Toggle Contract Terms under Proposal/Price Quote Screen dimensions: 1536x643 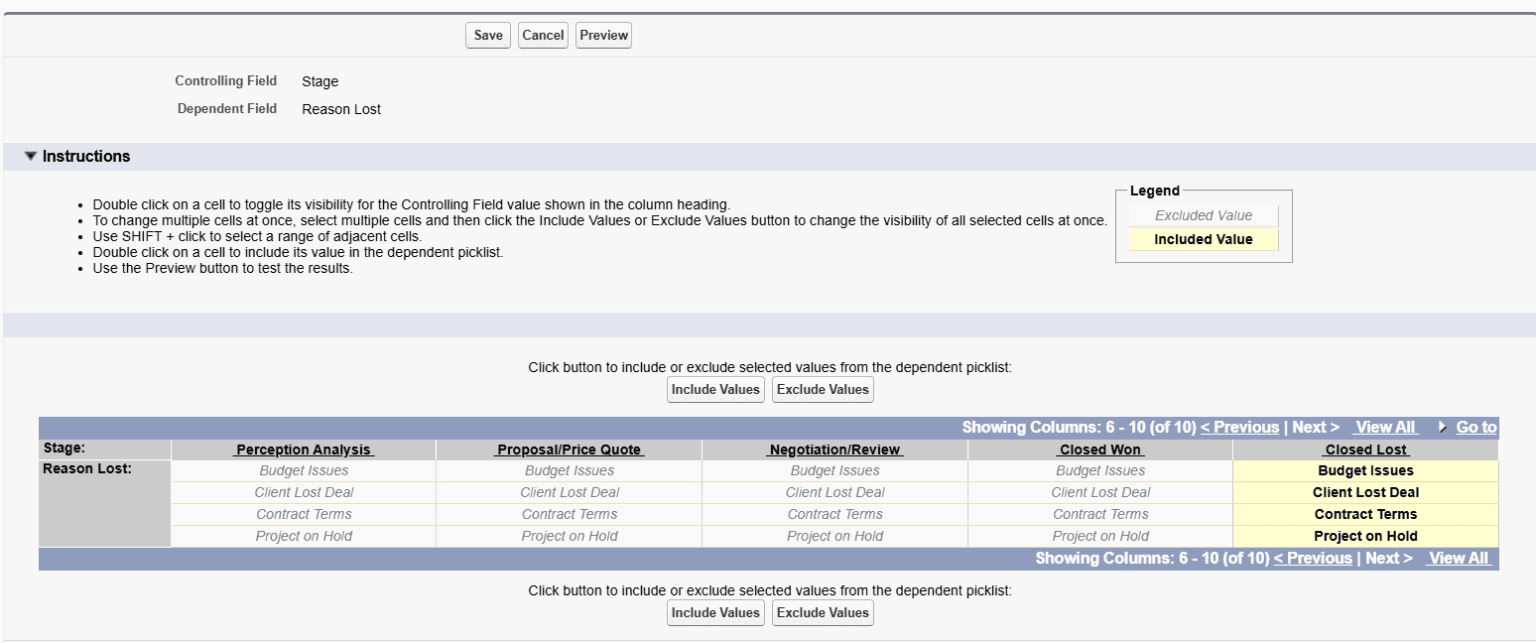tap(566, 513)
